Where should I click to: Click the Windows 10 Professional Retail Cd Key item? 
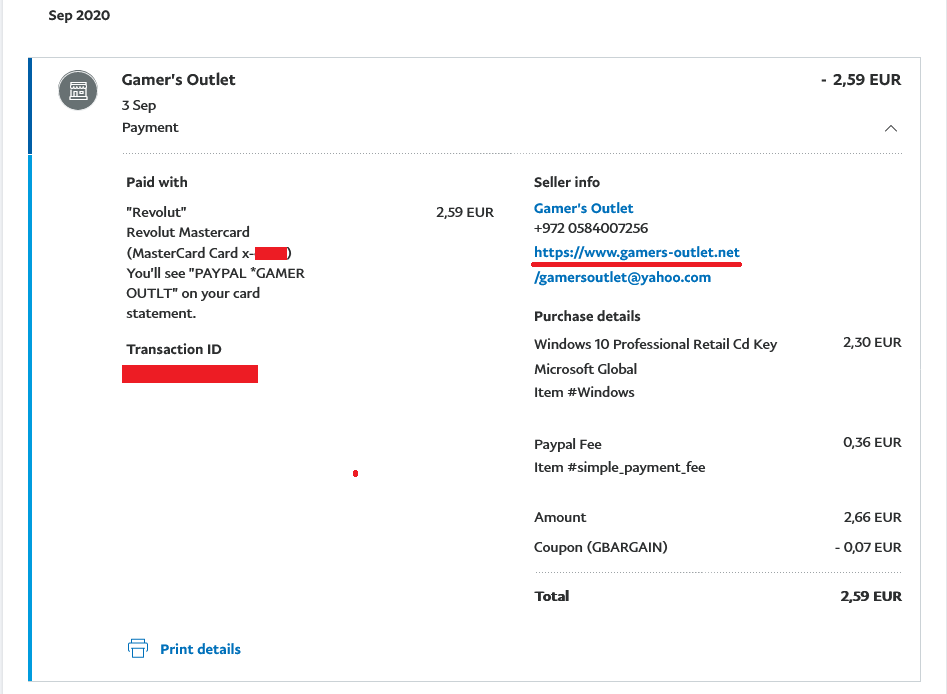tap(655, 344)
